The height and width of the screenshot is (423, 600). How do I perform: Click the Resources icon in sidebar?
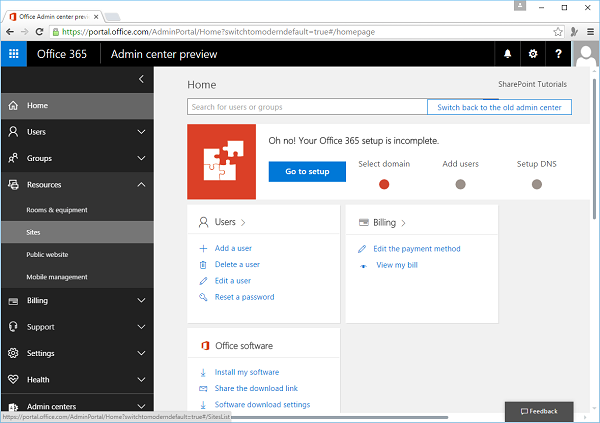point(13,185)
